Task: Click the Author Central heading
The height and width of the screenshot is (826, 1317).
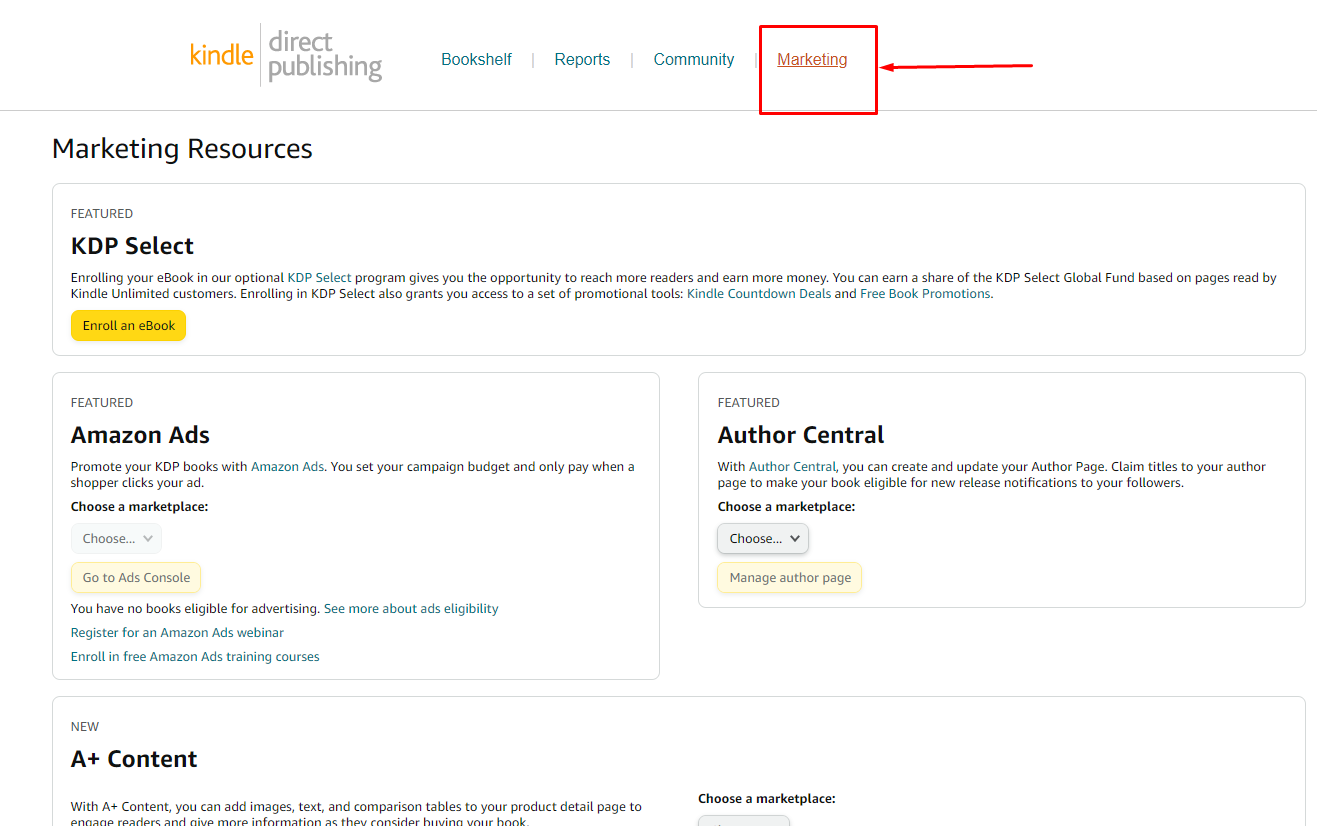Action: pos(801,435)
